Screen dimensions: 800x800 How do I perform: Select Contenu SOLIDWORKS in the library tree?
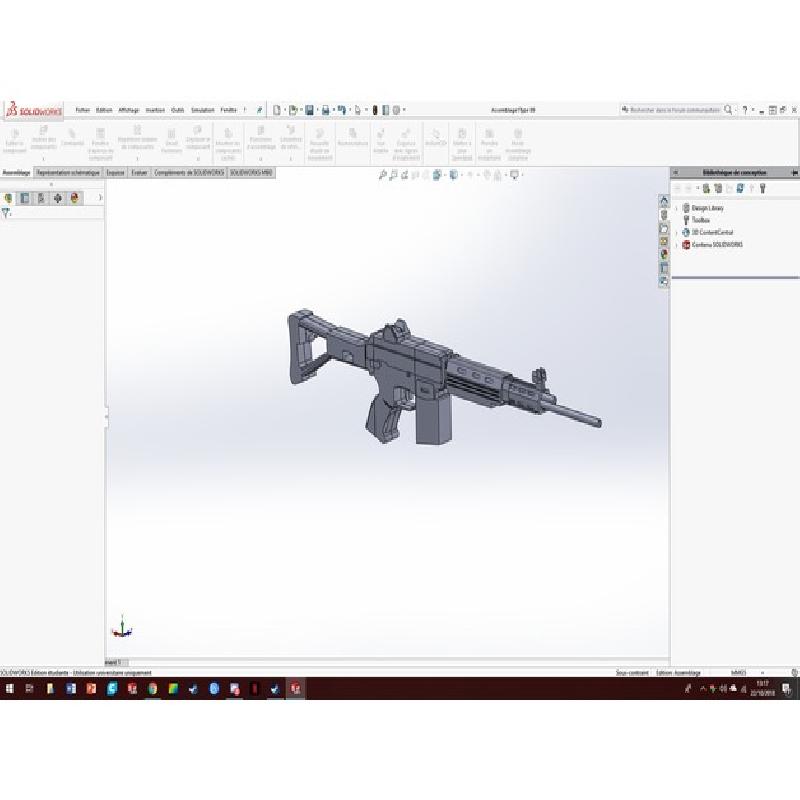pyautogui.click(x=716, y=245)
